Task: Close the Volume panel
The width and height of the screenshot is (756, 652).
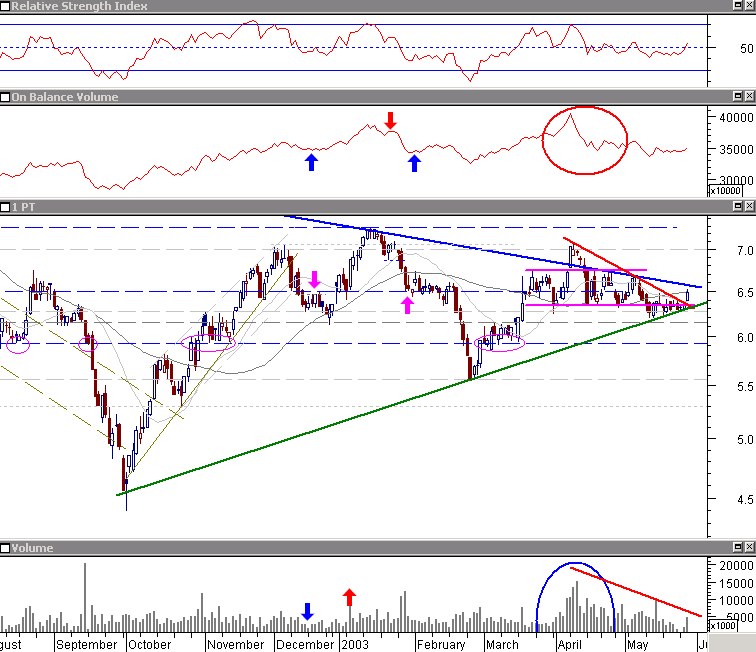Action: 749,547
